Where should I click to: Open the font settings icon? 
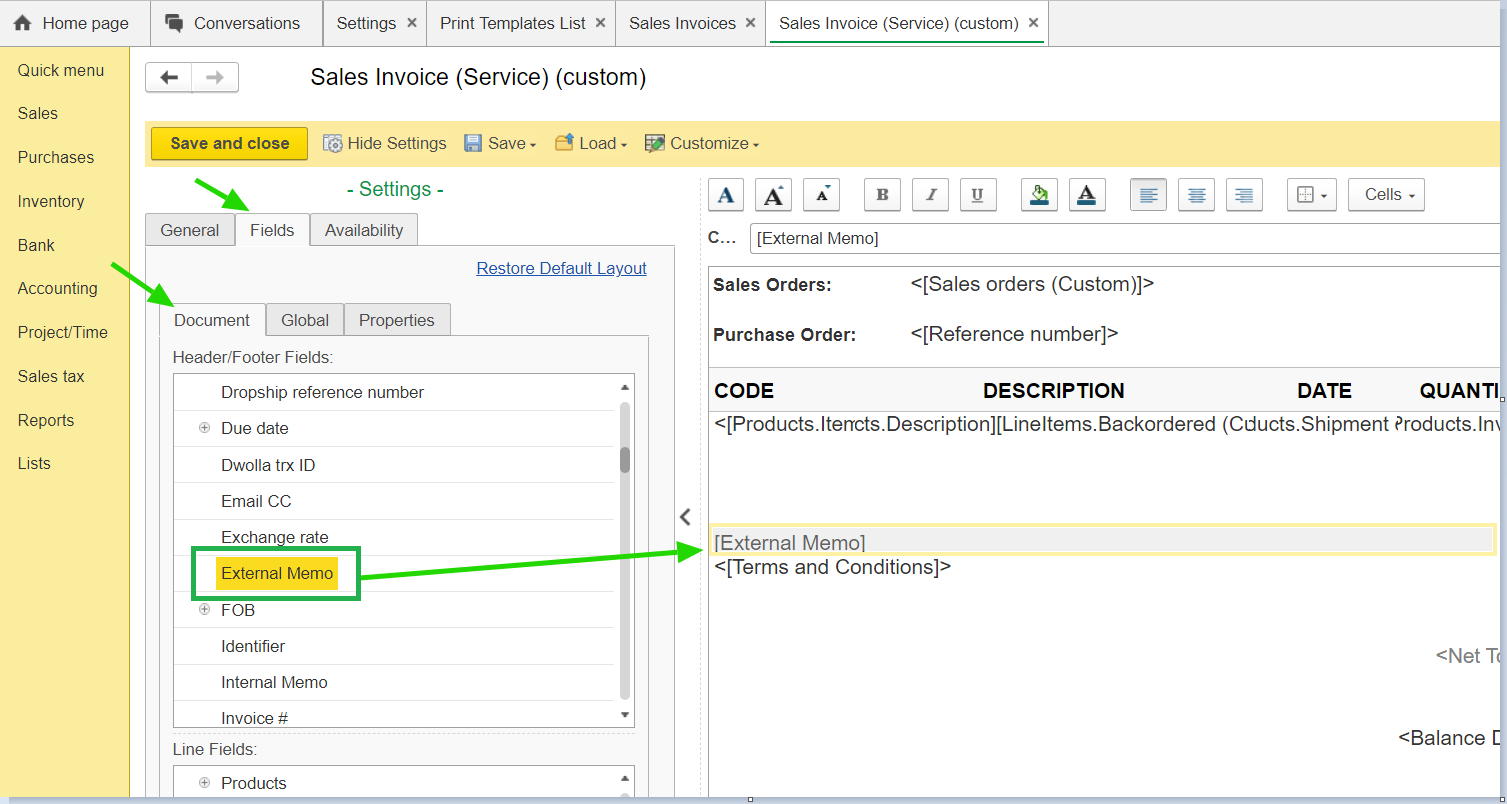click(726, 195)
